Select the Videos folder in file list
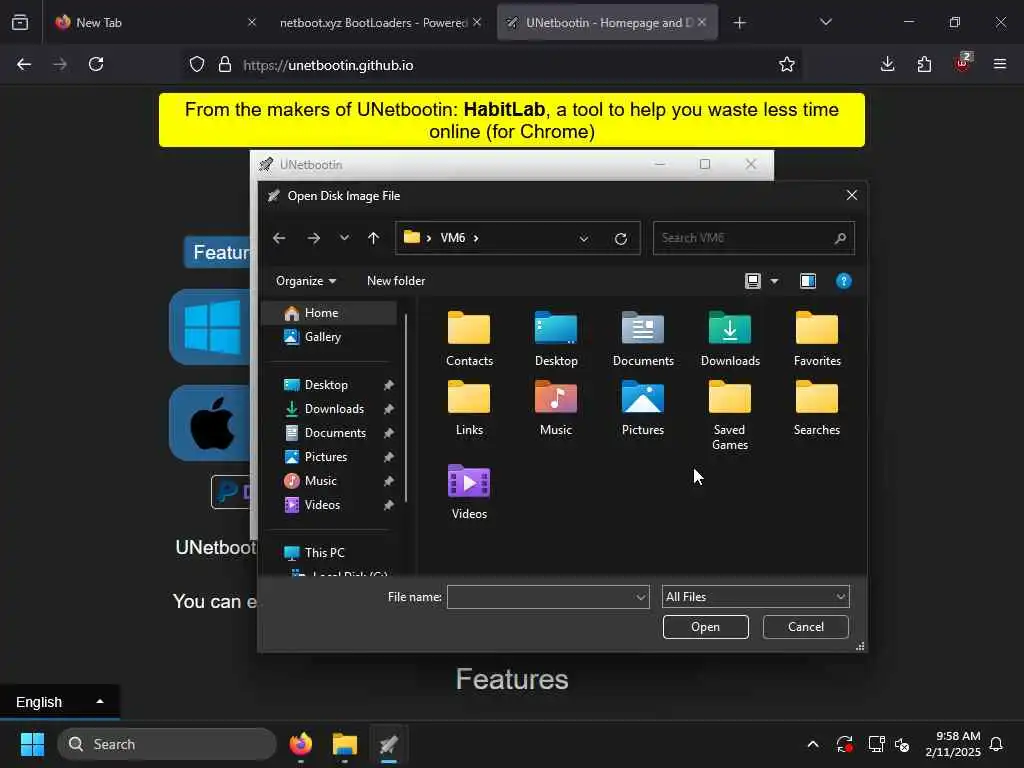Screen dimensions: 1024x768 coord(469,481)
